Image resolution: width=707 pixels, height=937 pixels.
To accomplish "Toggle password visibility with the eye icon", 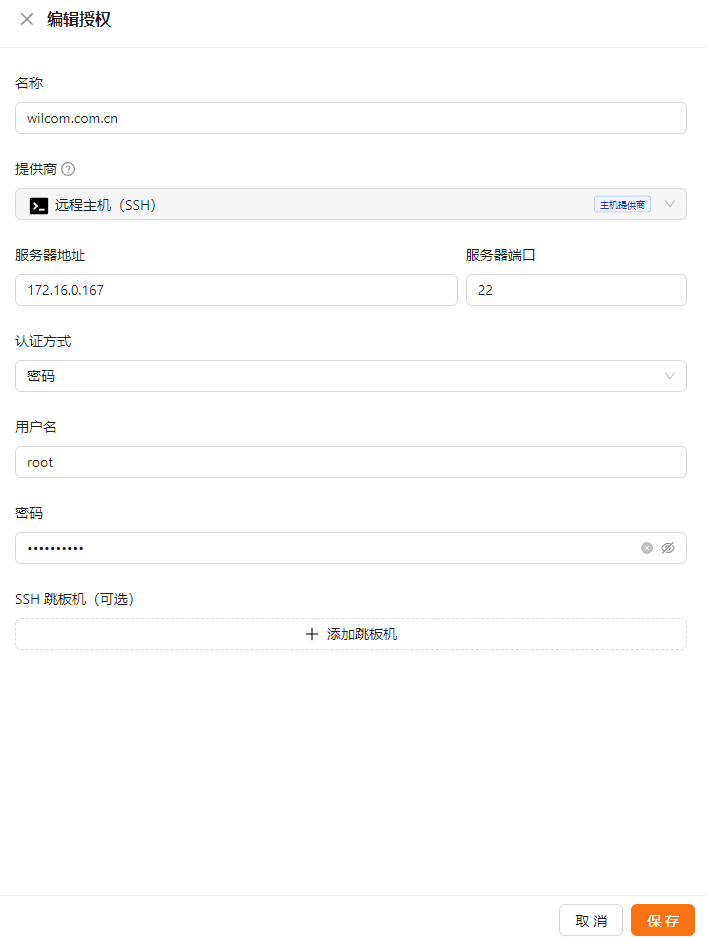I will pyautogui.click(x=668, y=548).
